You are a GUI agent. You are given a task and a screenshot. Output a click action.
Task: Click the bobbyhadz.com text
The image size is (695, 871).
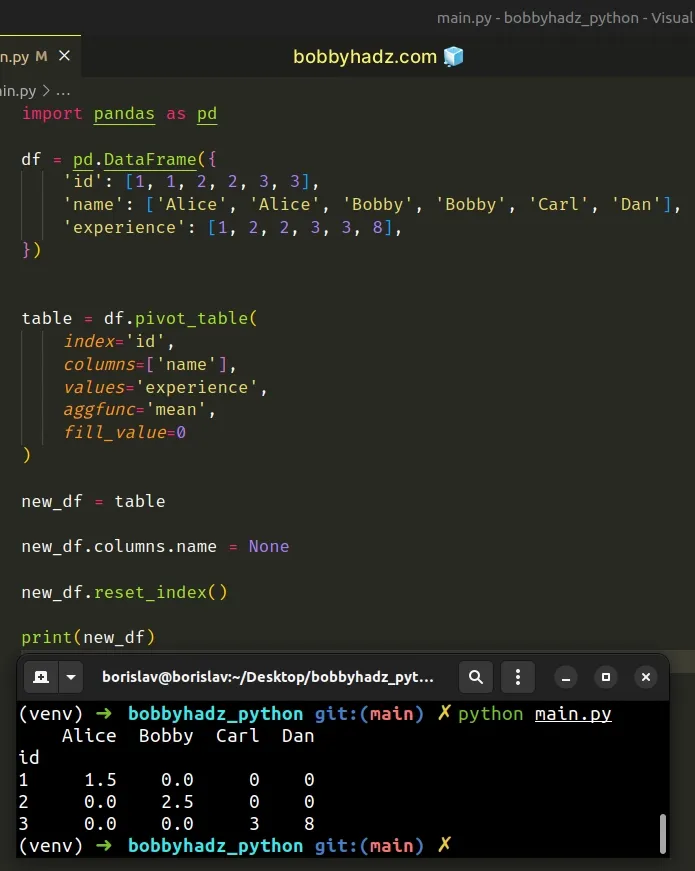click(x=365, y=57)
